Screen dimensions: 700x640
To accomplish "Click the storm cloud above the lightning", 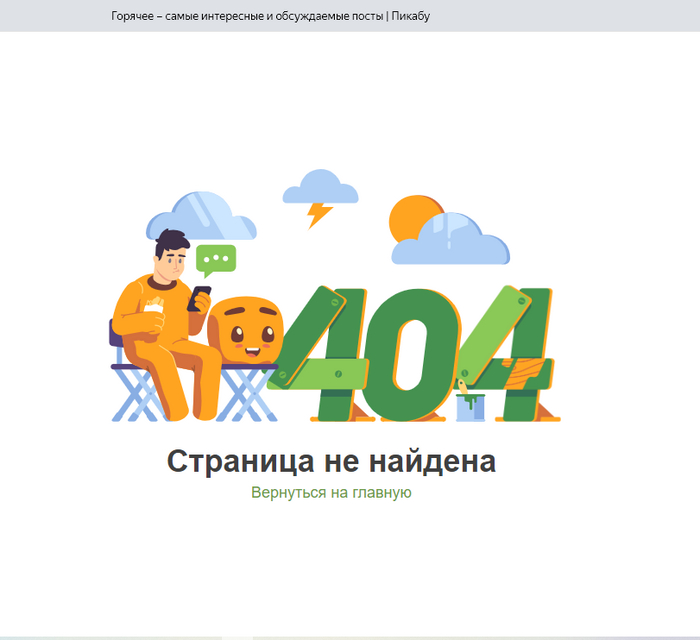I will pos(319,187).
